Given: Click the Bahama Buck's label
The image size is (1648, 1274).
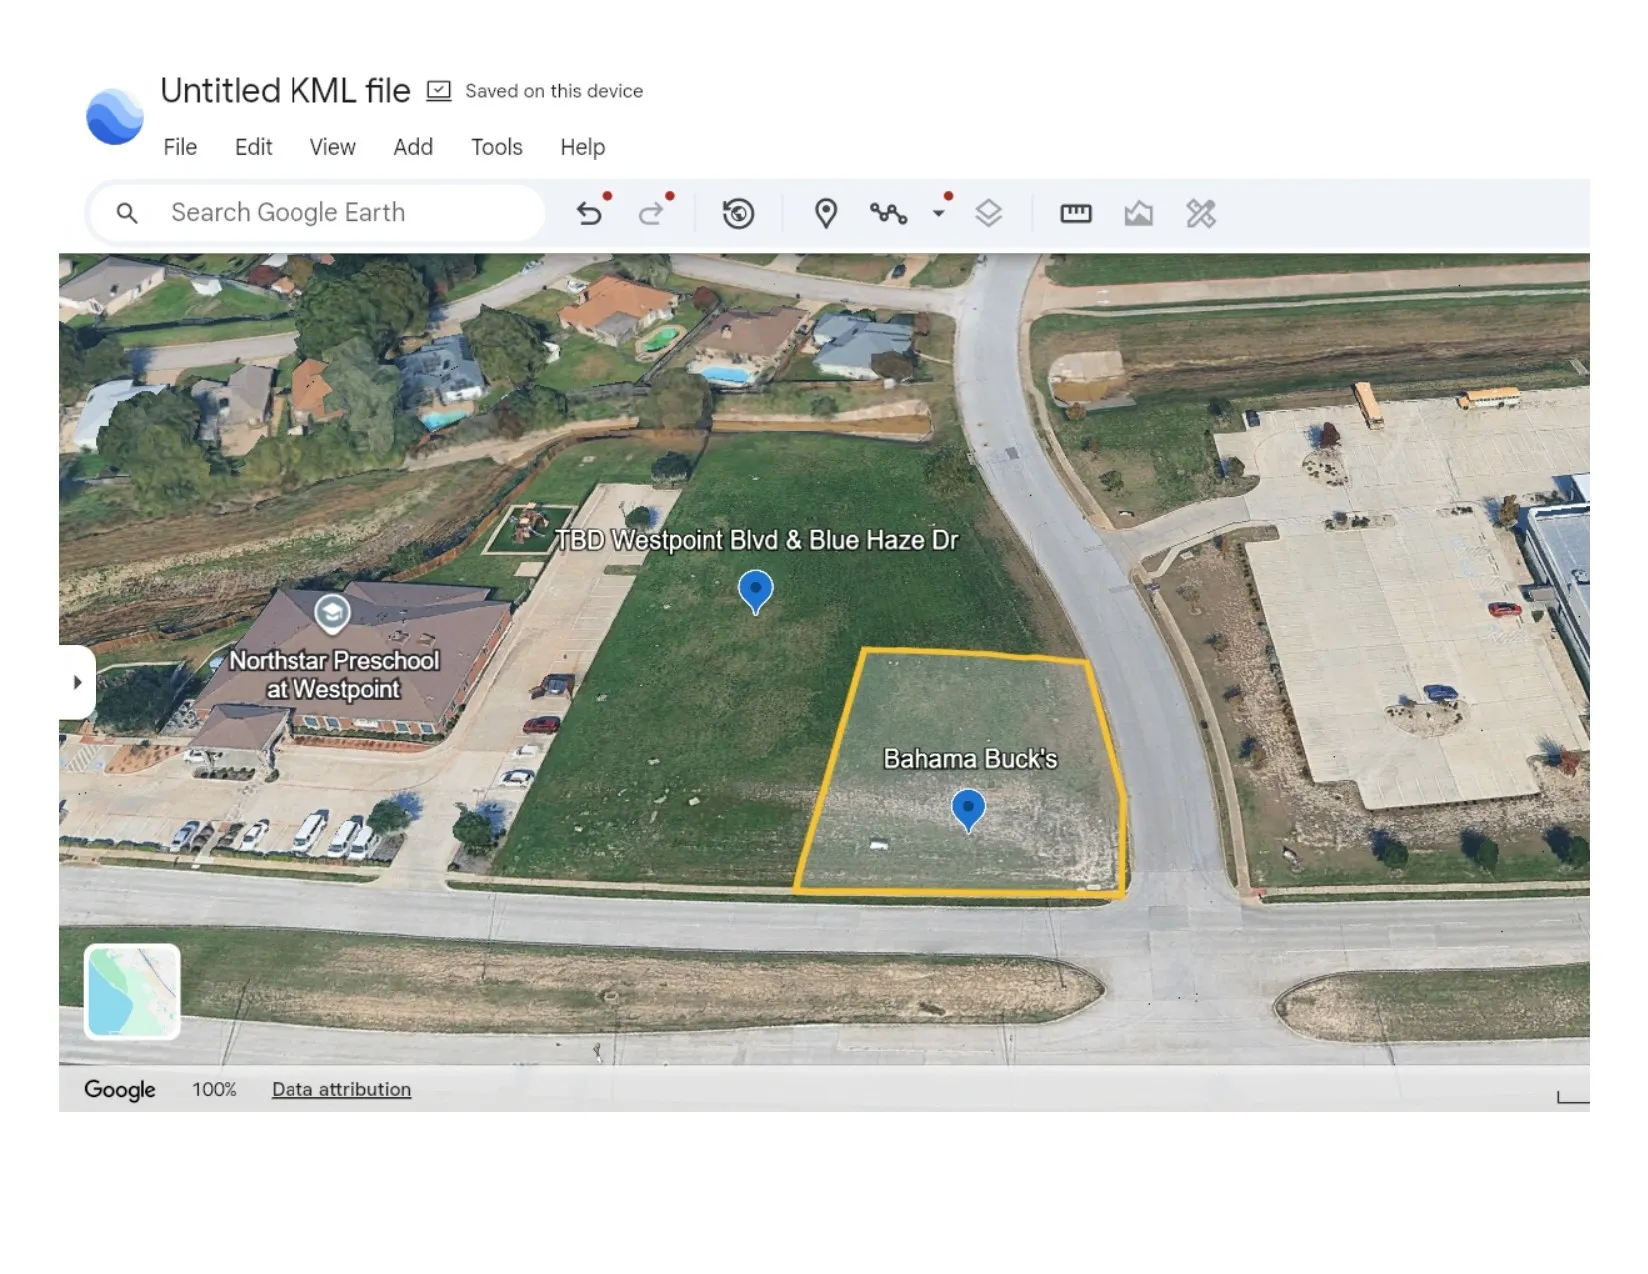Looking at the screenshot, I should coord(970,759).
